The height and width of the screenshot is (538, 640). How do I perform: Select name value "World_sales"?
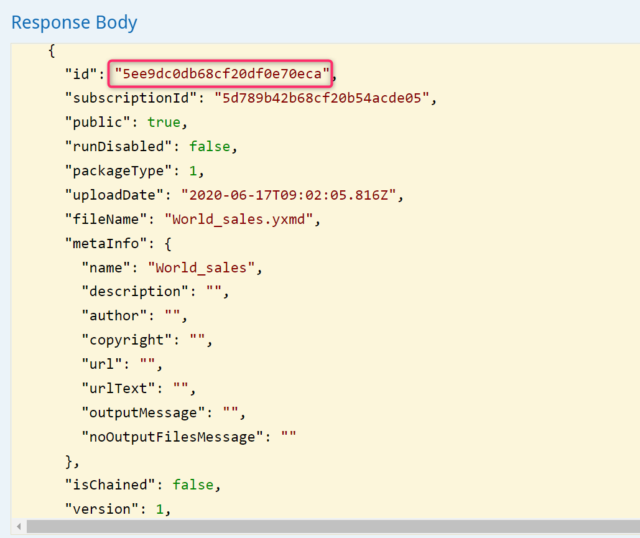(201, 267)
